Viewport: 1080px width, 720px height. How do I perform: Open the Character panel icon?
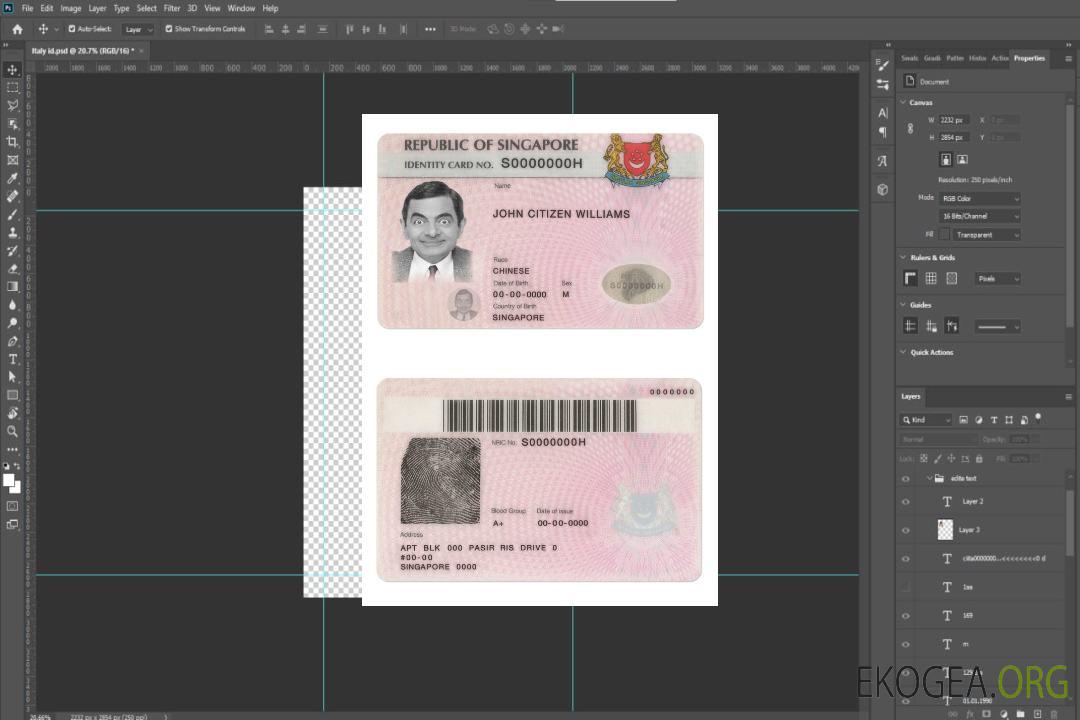coord(882,113)
